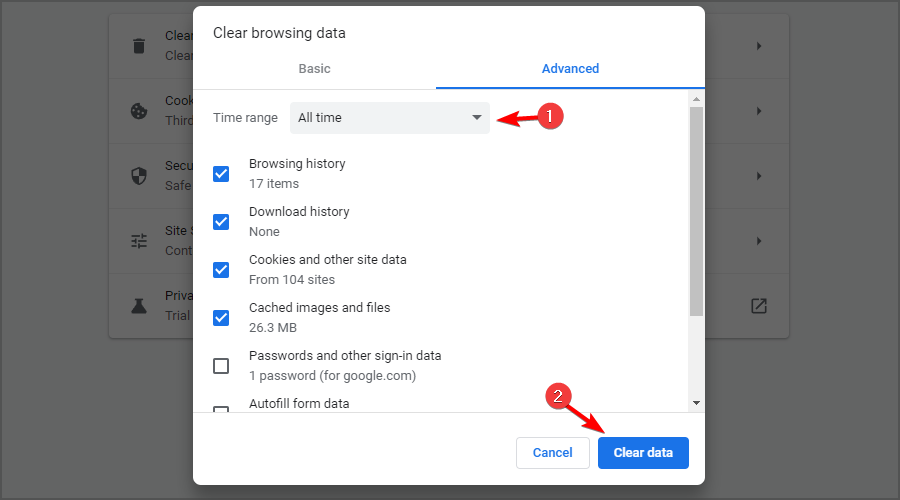900x500 pixels.
Task: Switch to the Basic tab
Action: tap(315, 68)
